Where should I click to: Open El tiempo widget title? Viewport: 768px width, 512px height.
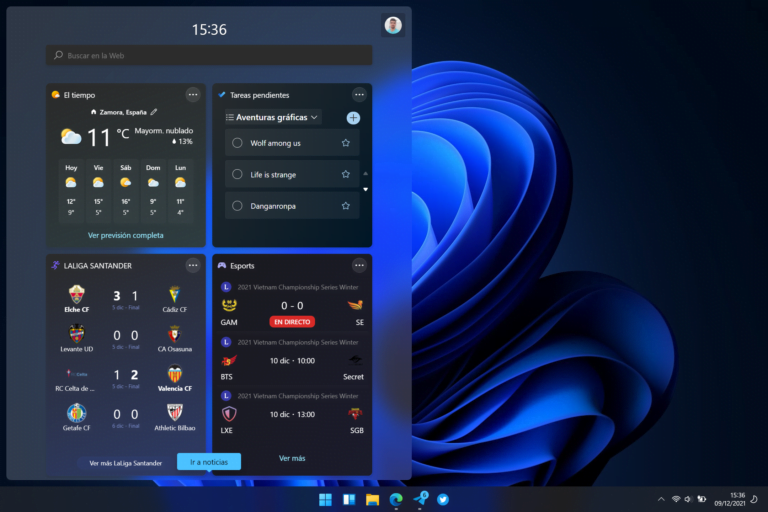pos(79,95)
